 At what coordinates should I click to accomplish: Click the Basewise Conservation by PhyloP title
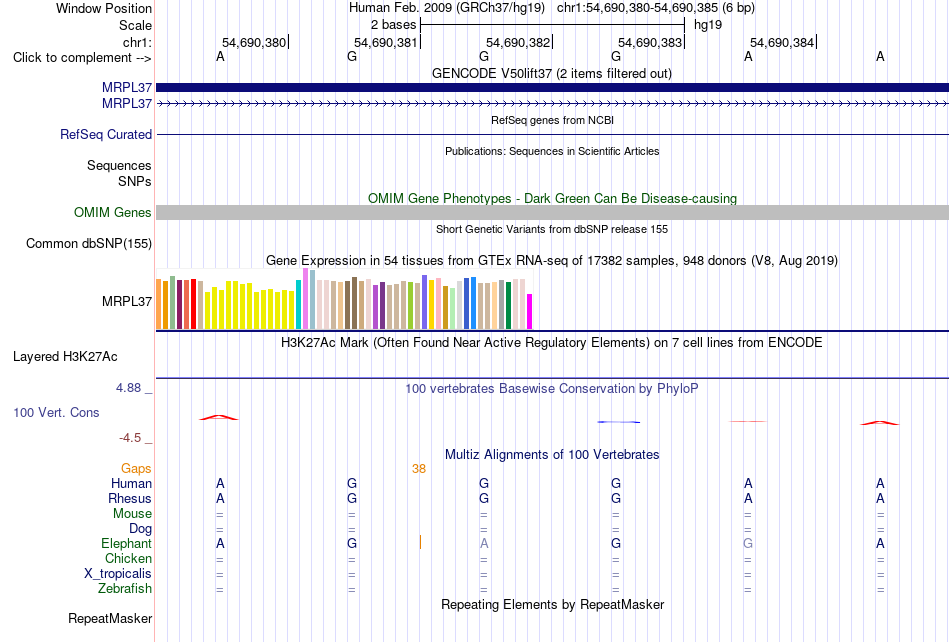coord(552,388)
